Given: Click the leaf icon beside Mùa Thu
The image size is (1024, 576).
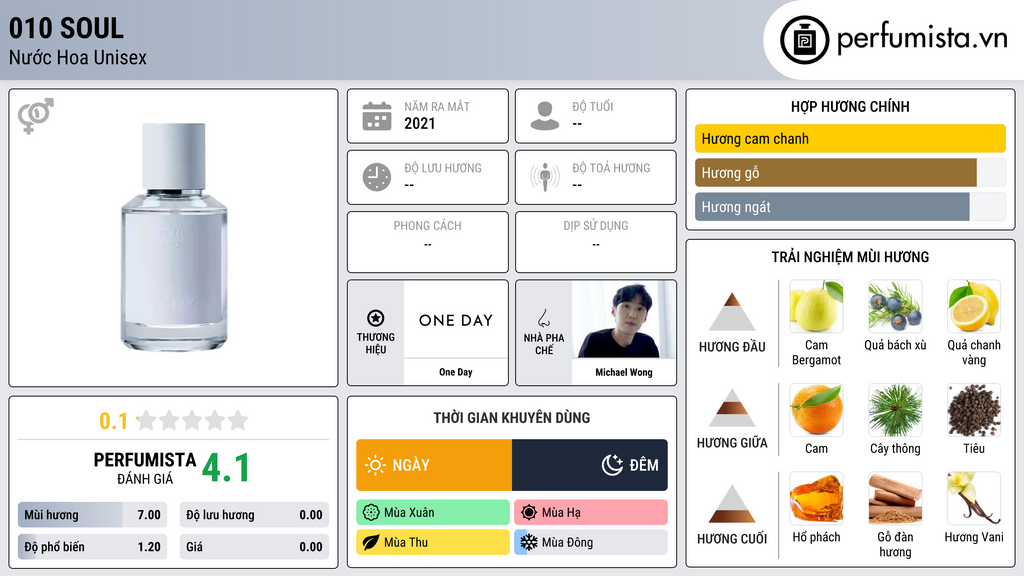Looking at the screenshot, I should pos(371,542).
